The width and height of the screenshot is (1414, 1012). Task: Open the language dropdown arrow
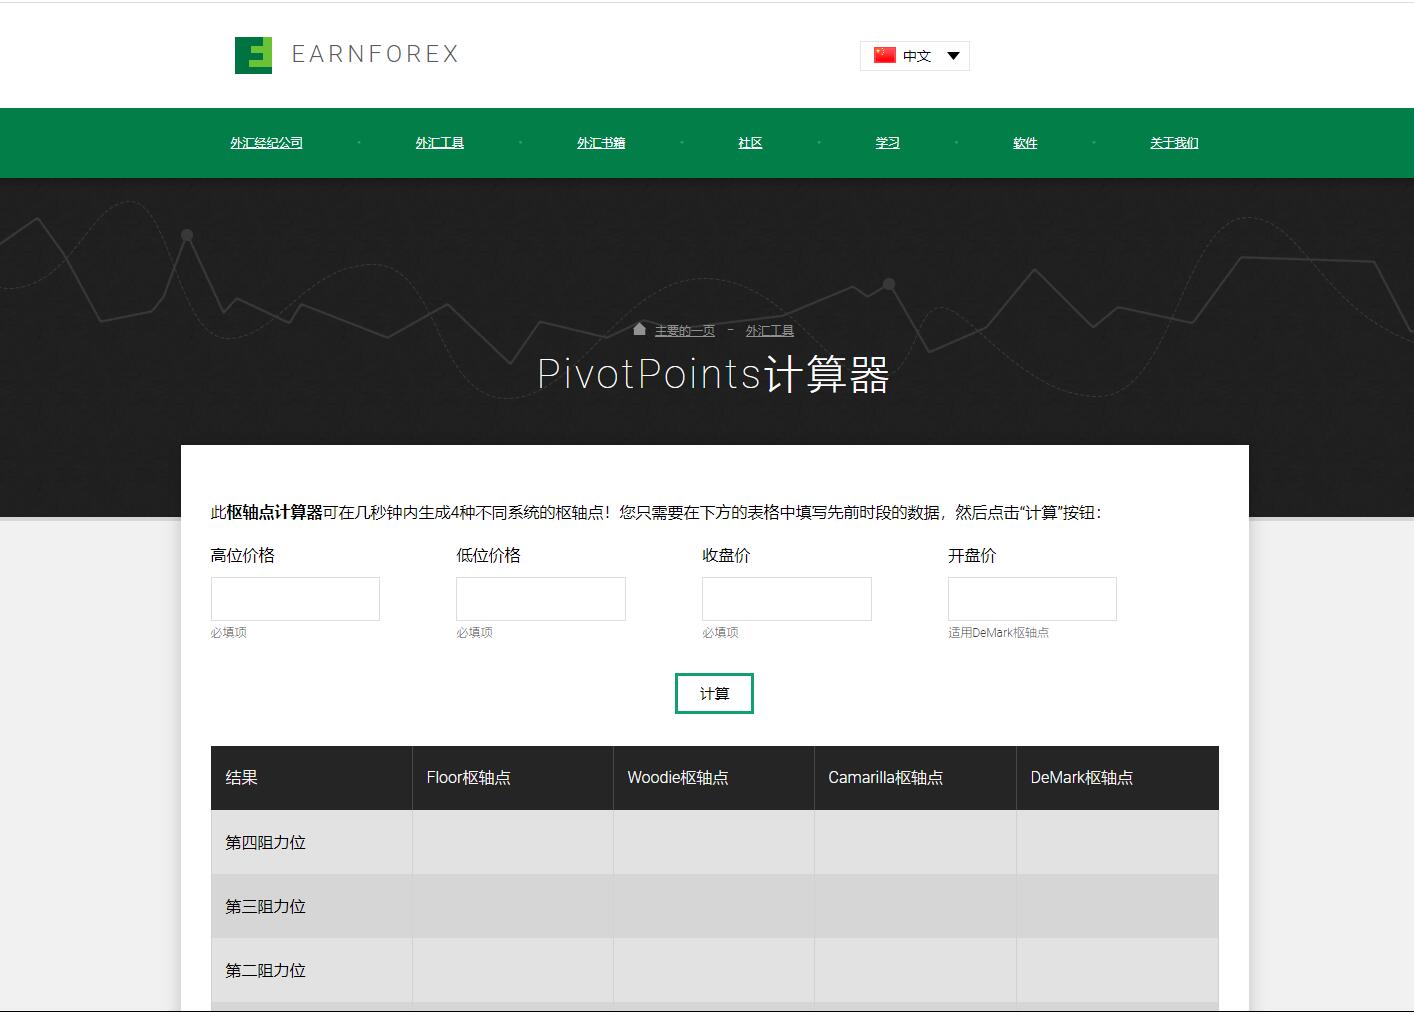point(953,56)
